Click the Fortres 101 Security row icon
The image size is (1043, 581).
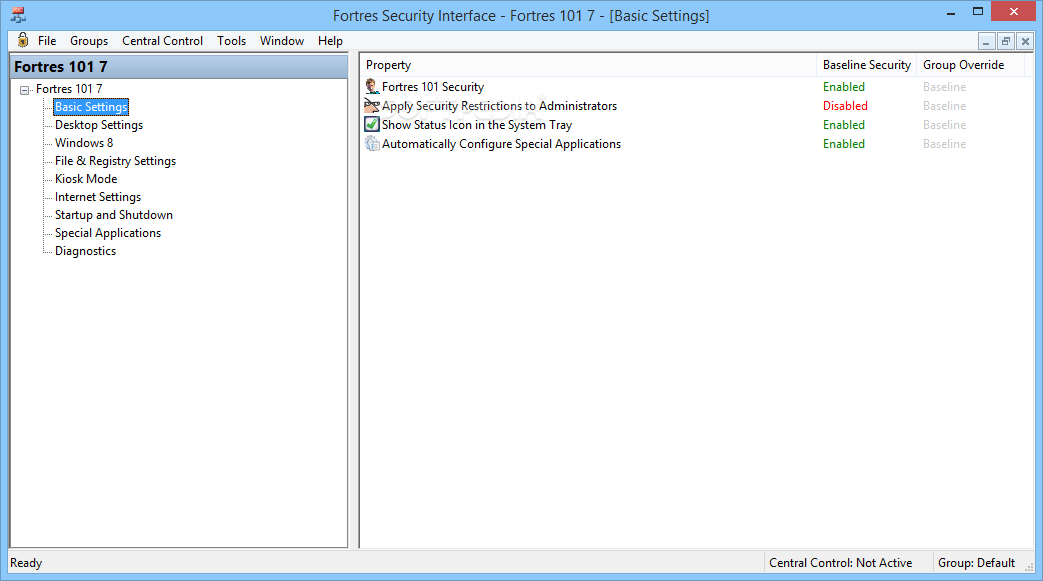click(x=372, y=87)
